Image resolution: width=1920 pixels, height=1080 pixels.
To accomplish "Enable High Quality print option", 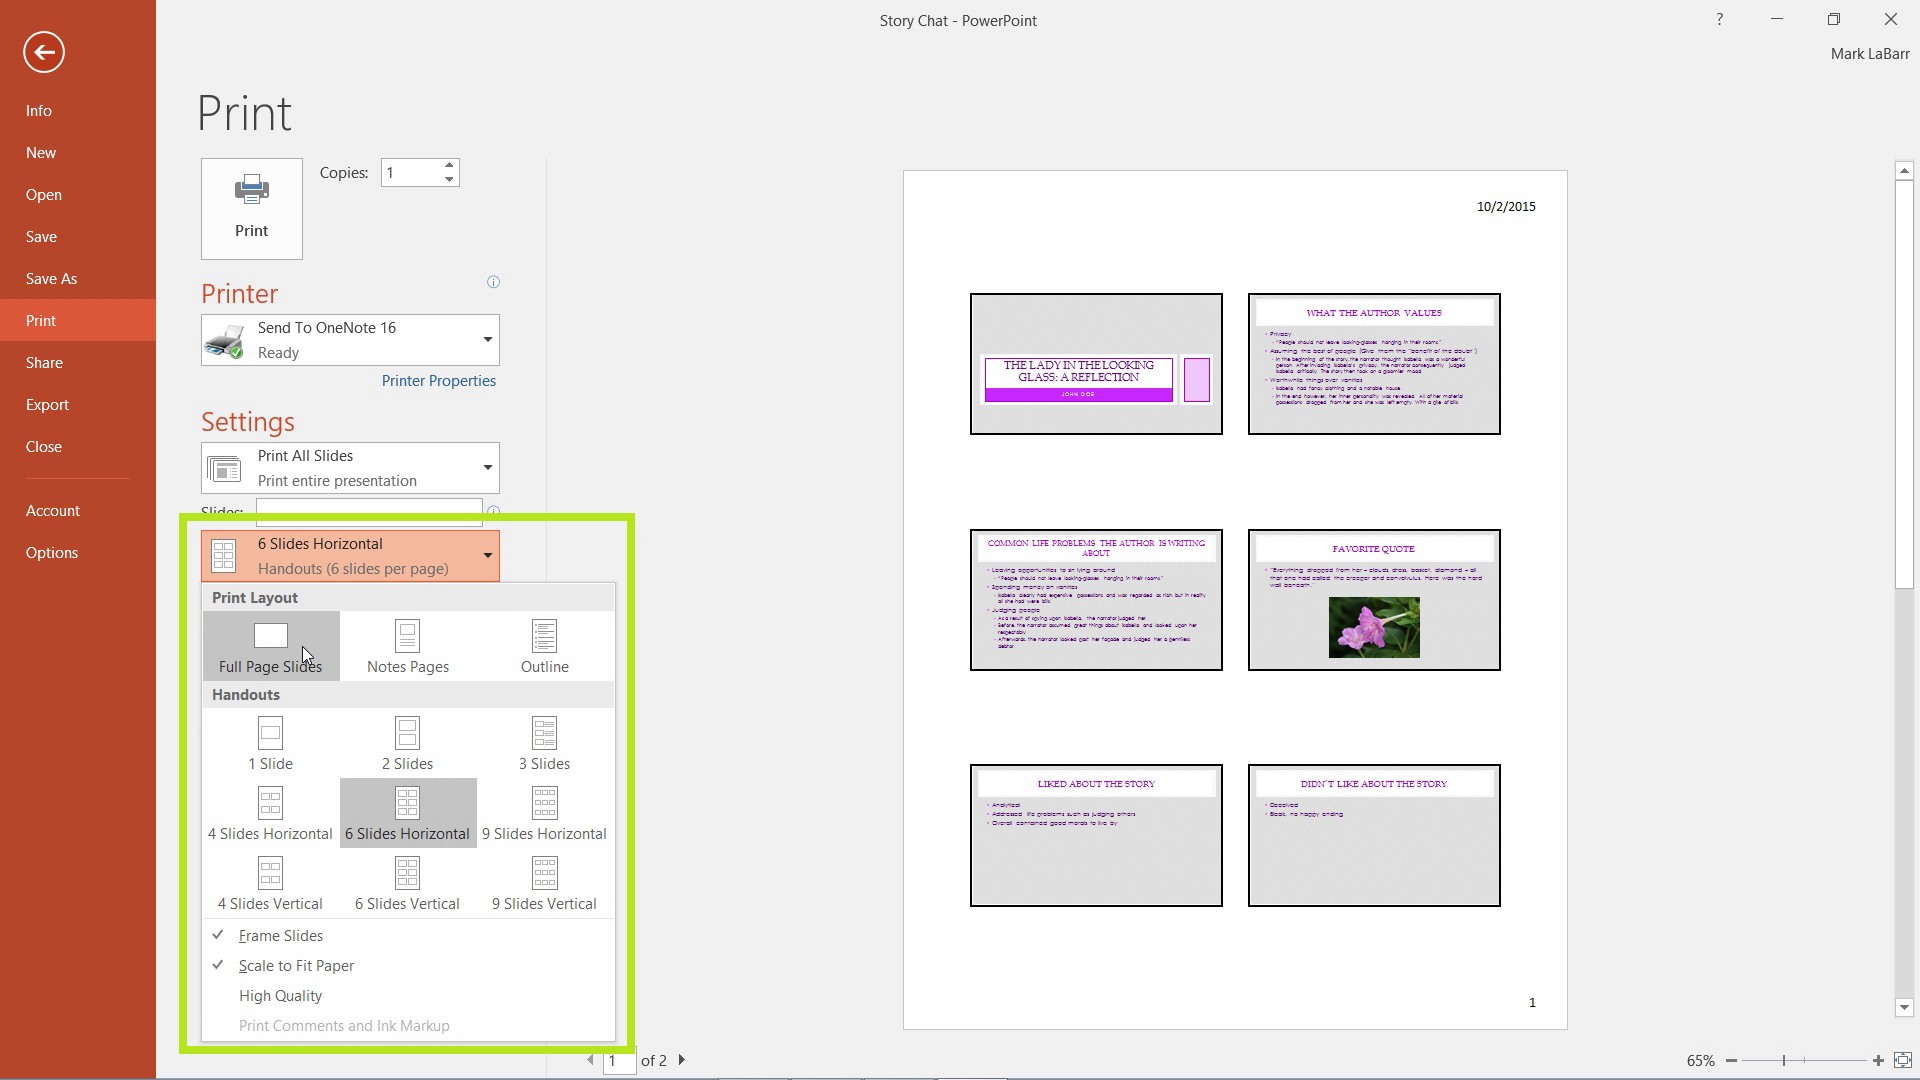I will tap(280, 994).
